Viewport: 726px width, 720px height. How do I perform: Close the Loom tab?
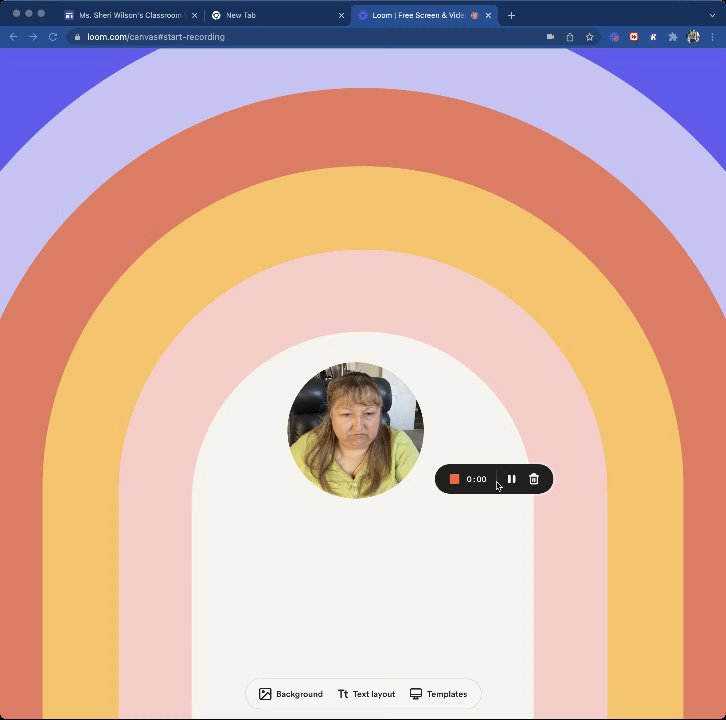488,15
